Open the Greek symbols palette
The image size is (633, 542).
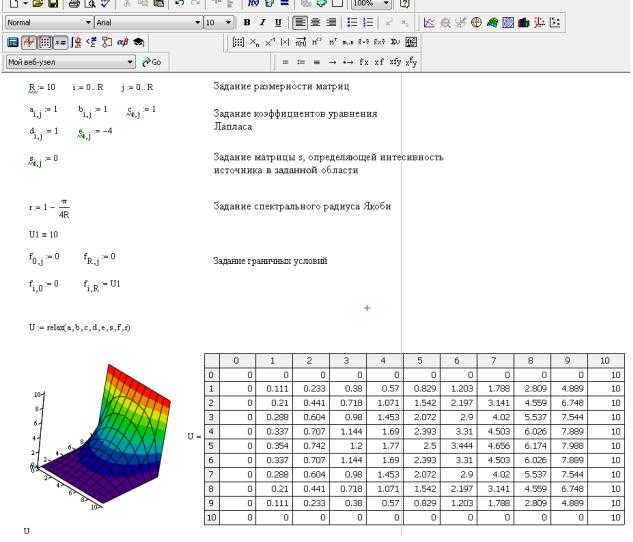(123, 42)
